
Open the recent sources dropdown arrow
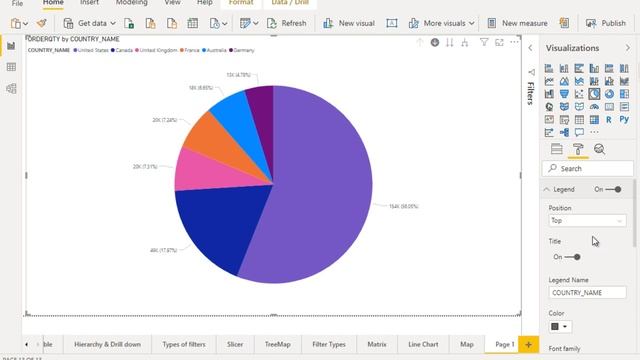click(x=224, y=24)
